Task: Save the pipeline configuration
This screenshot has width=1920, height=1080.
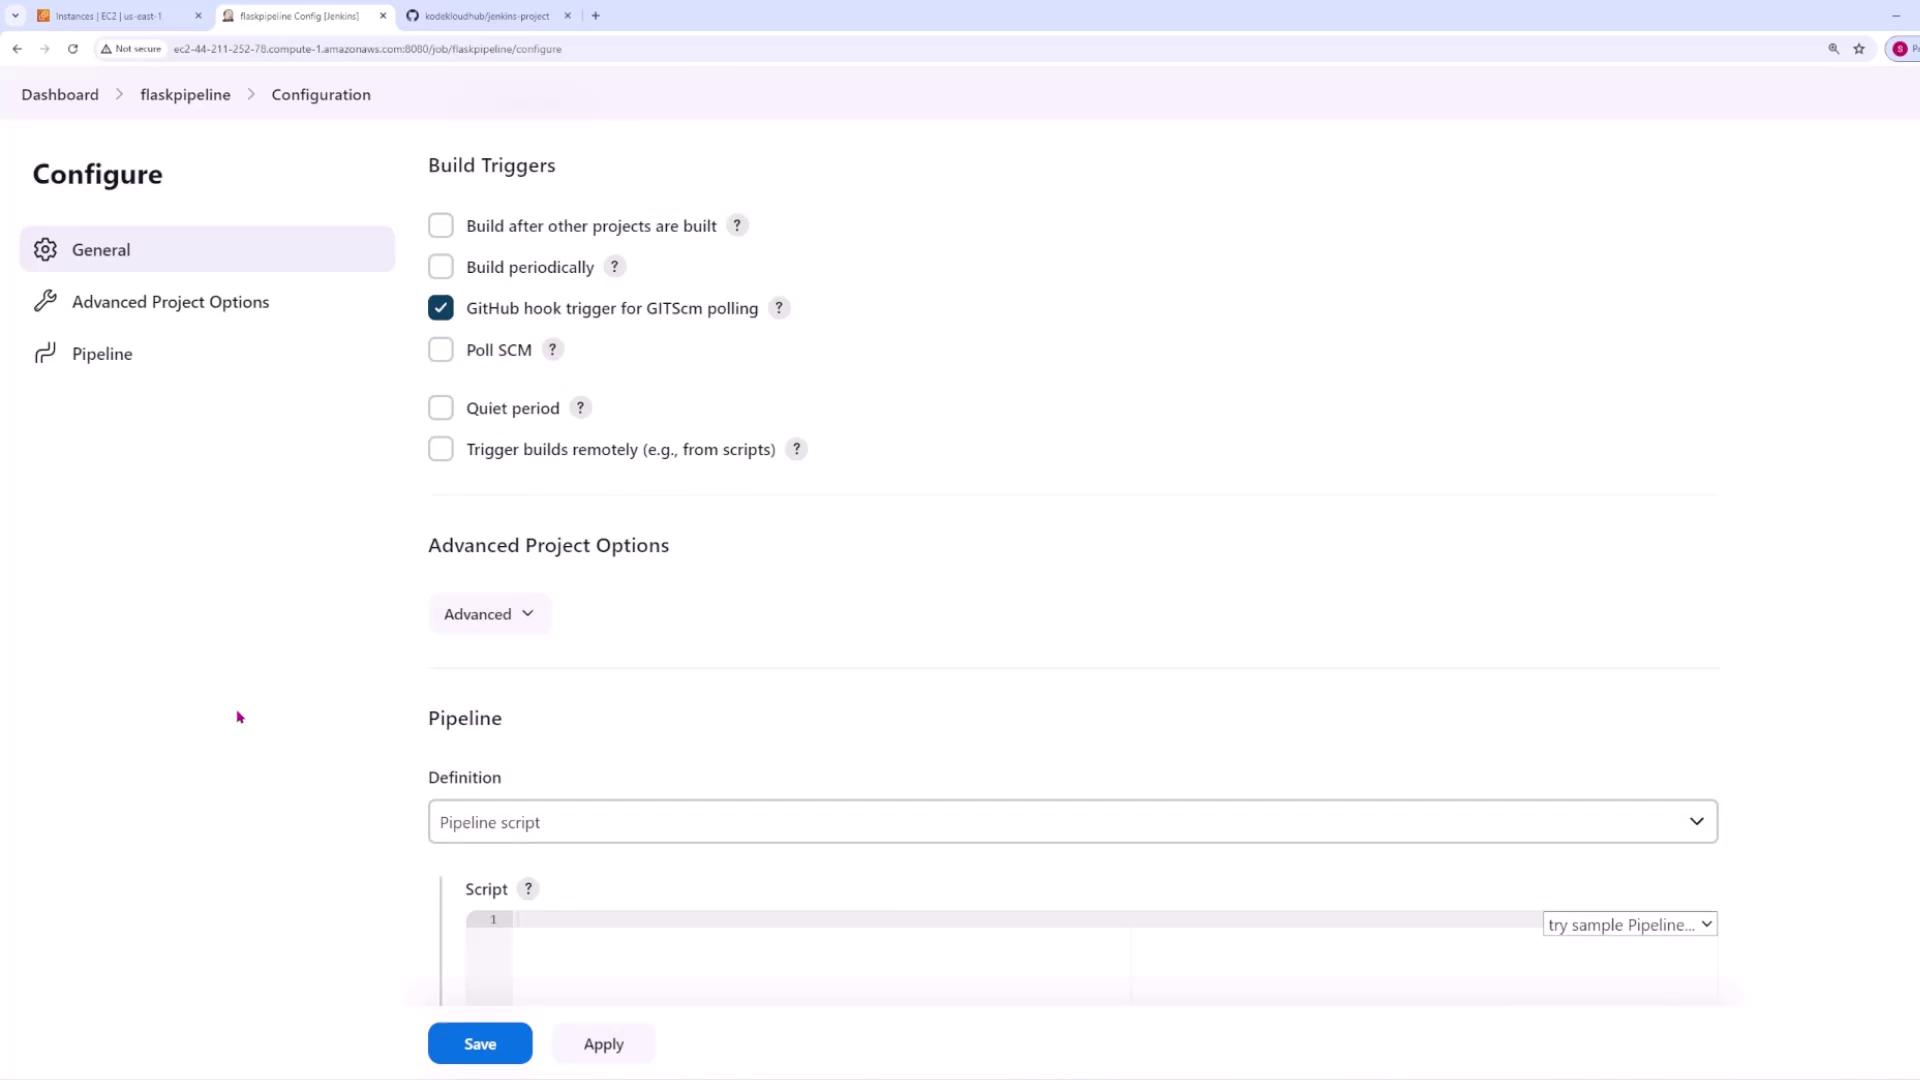Action: pos(480,1044)
